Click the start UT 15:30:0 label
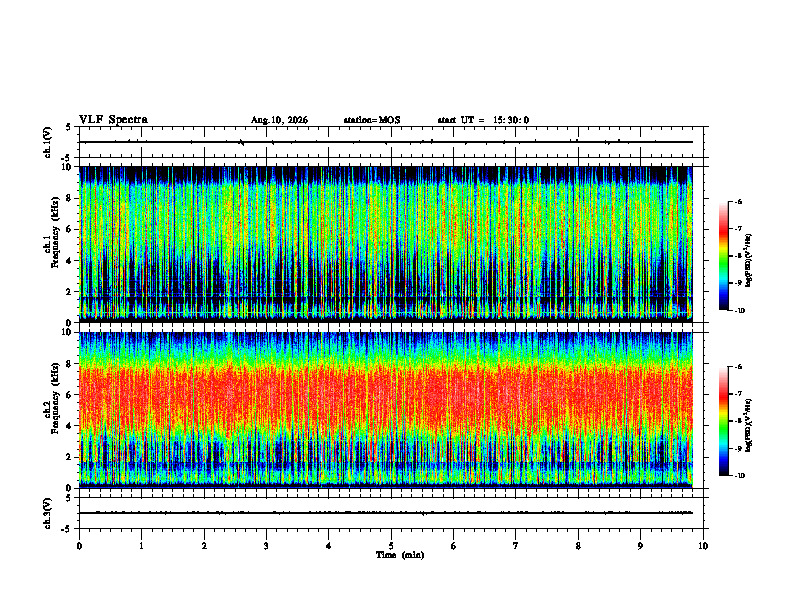 pos(483,120)
